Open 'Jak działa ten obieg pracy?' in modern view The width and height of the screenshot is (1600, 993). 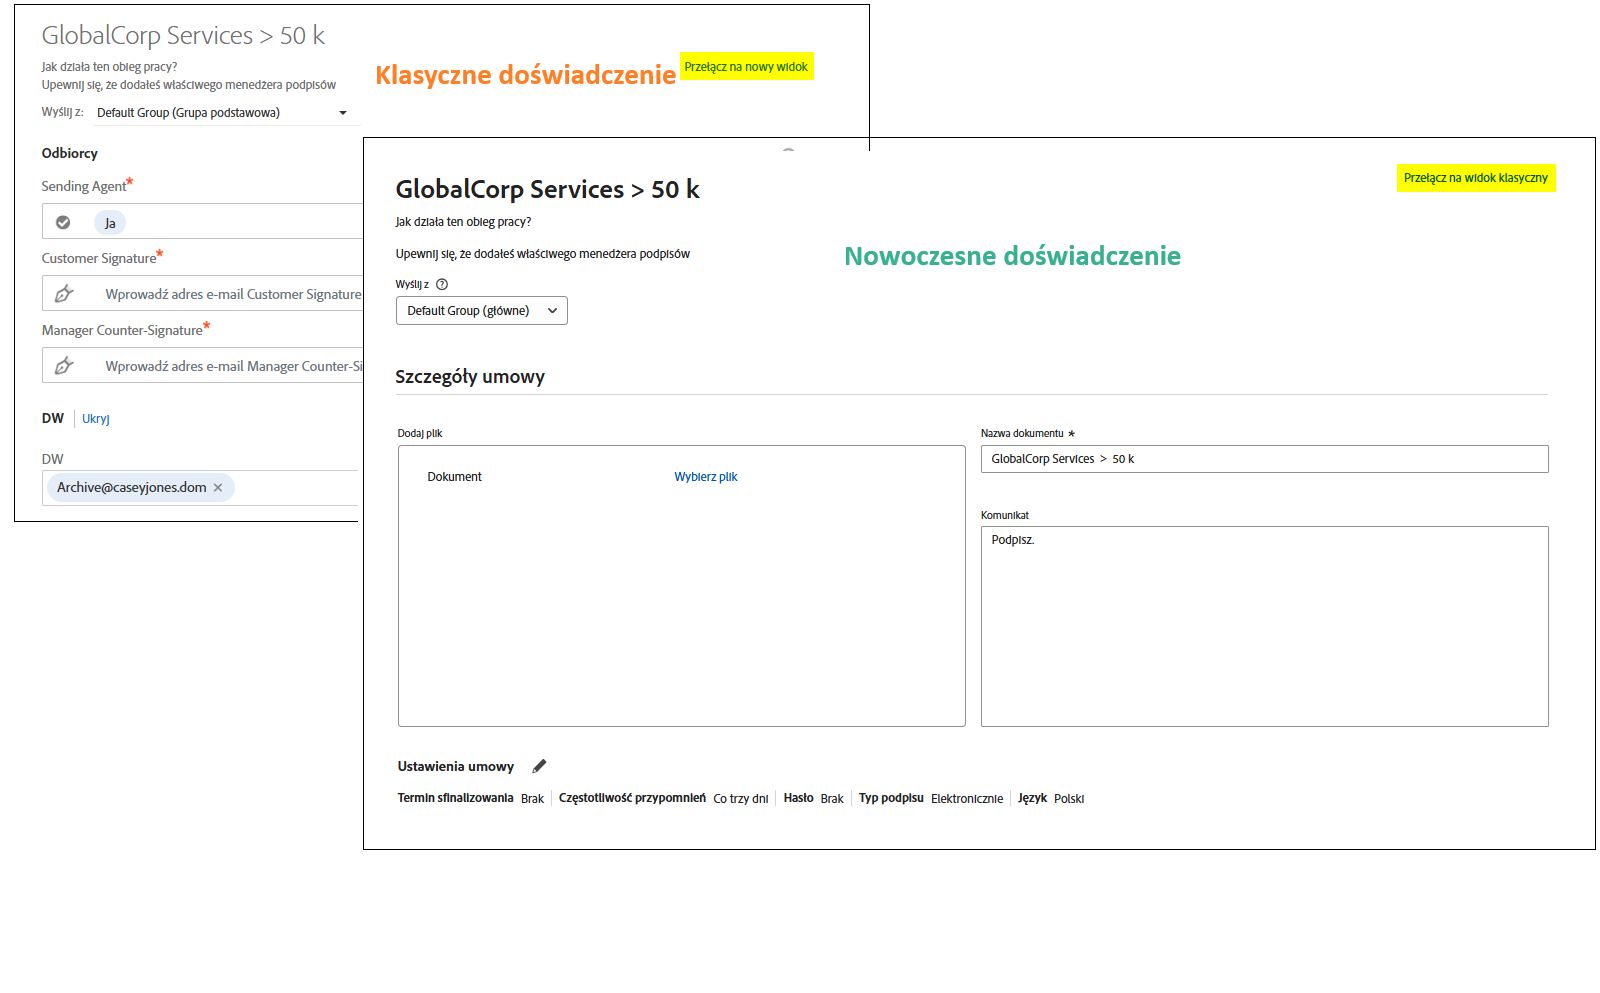[x=463, y=222]
